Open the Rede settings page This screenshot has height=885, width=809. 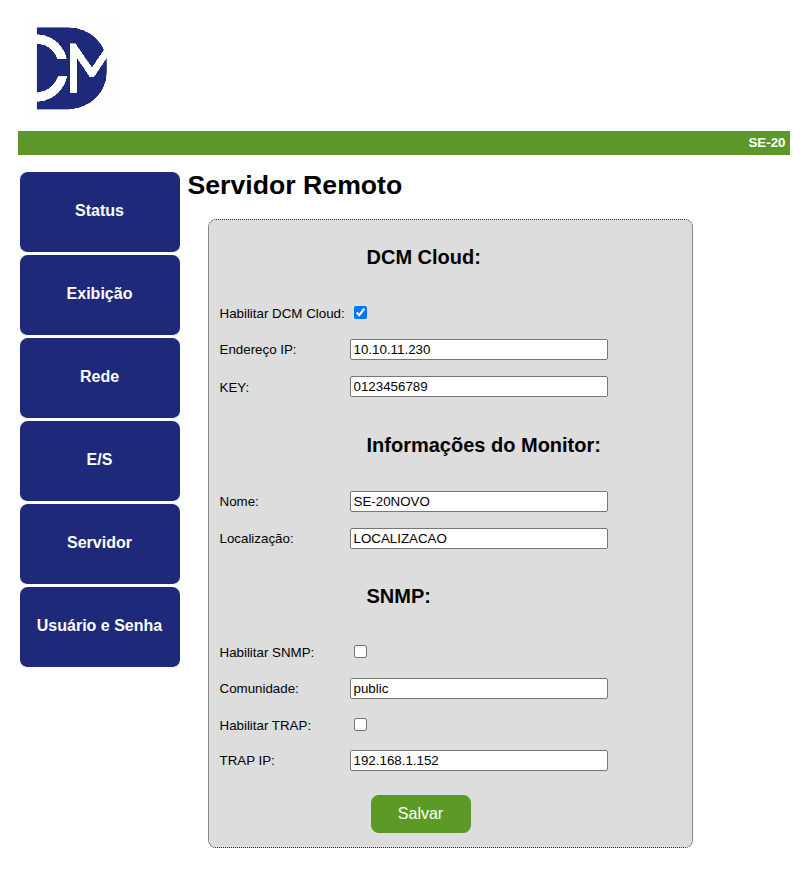99,377
